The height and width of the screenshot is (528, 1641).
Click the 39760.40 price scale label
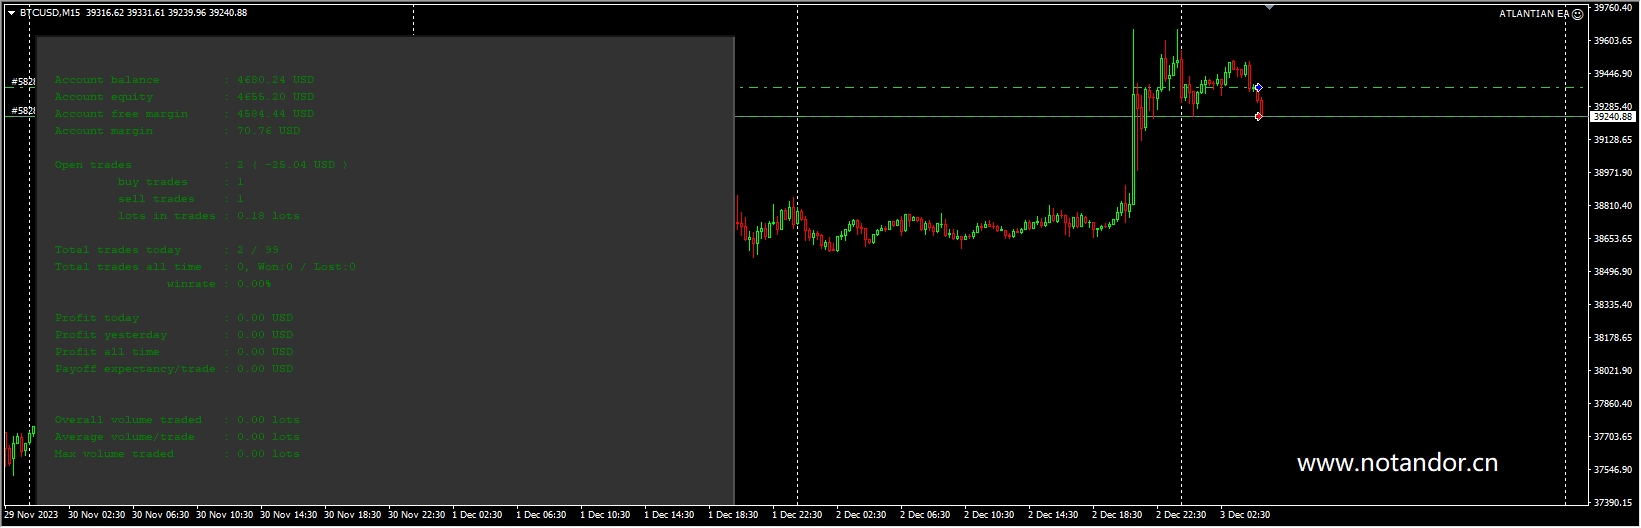pos(1612,8)
